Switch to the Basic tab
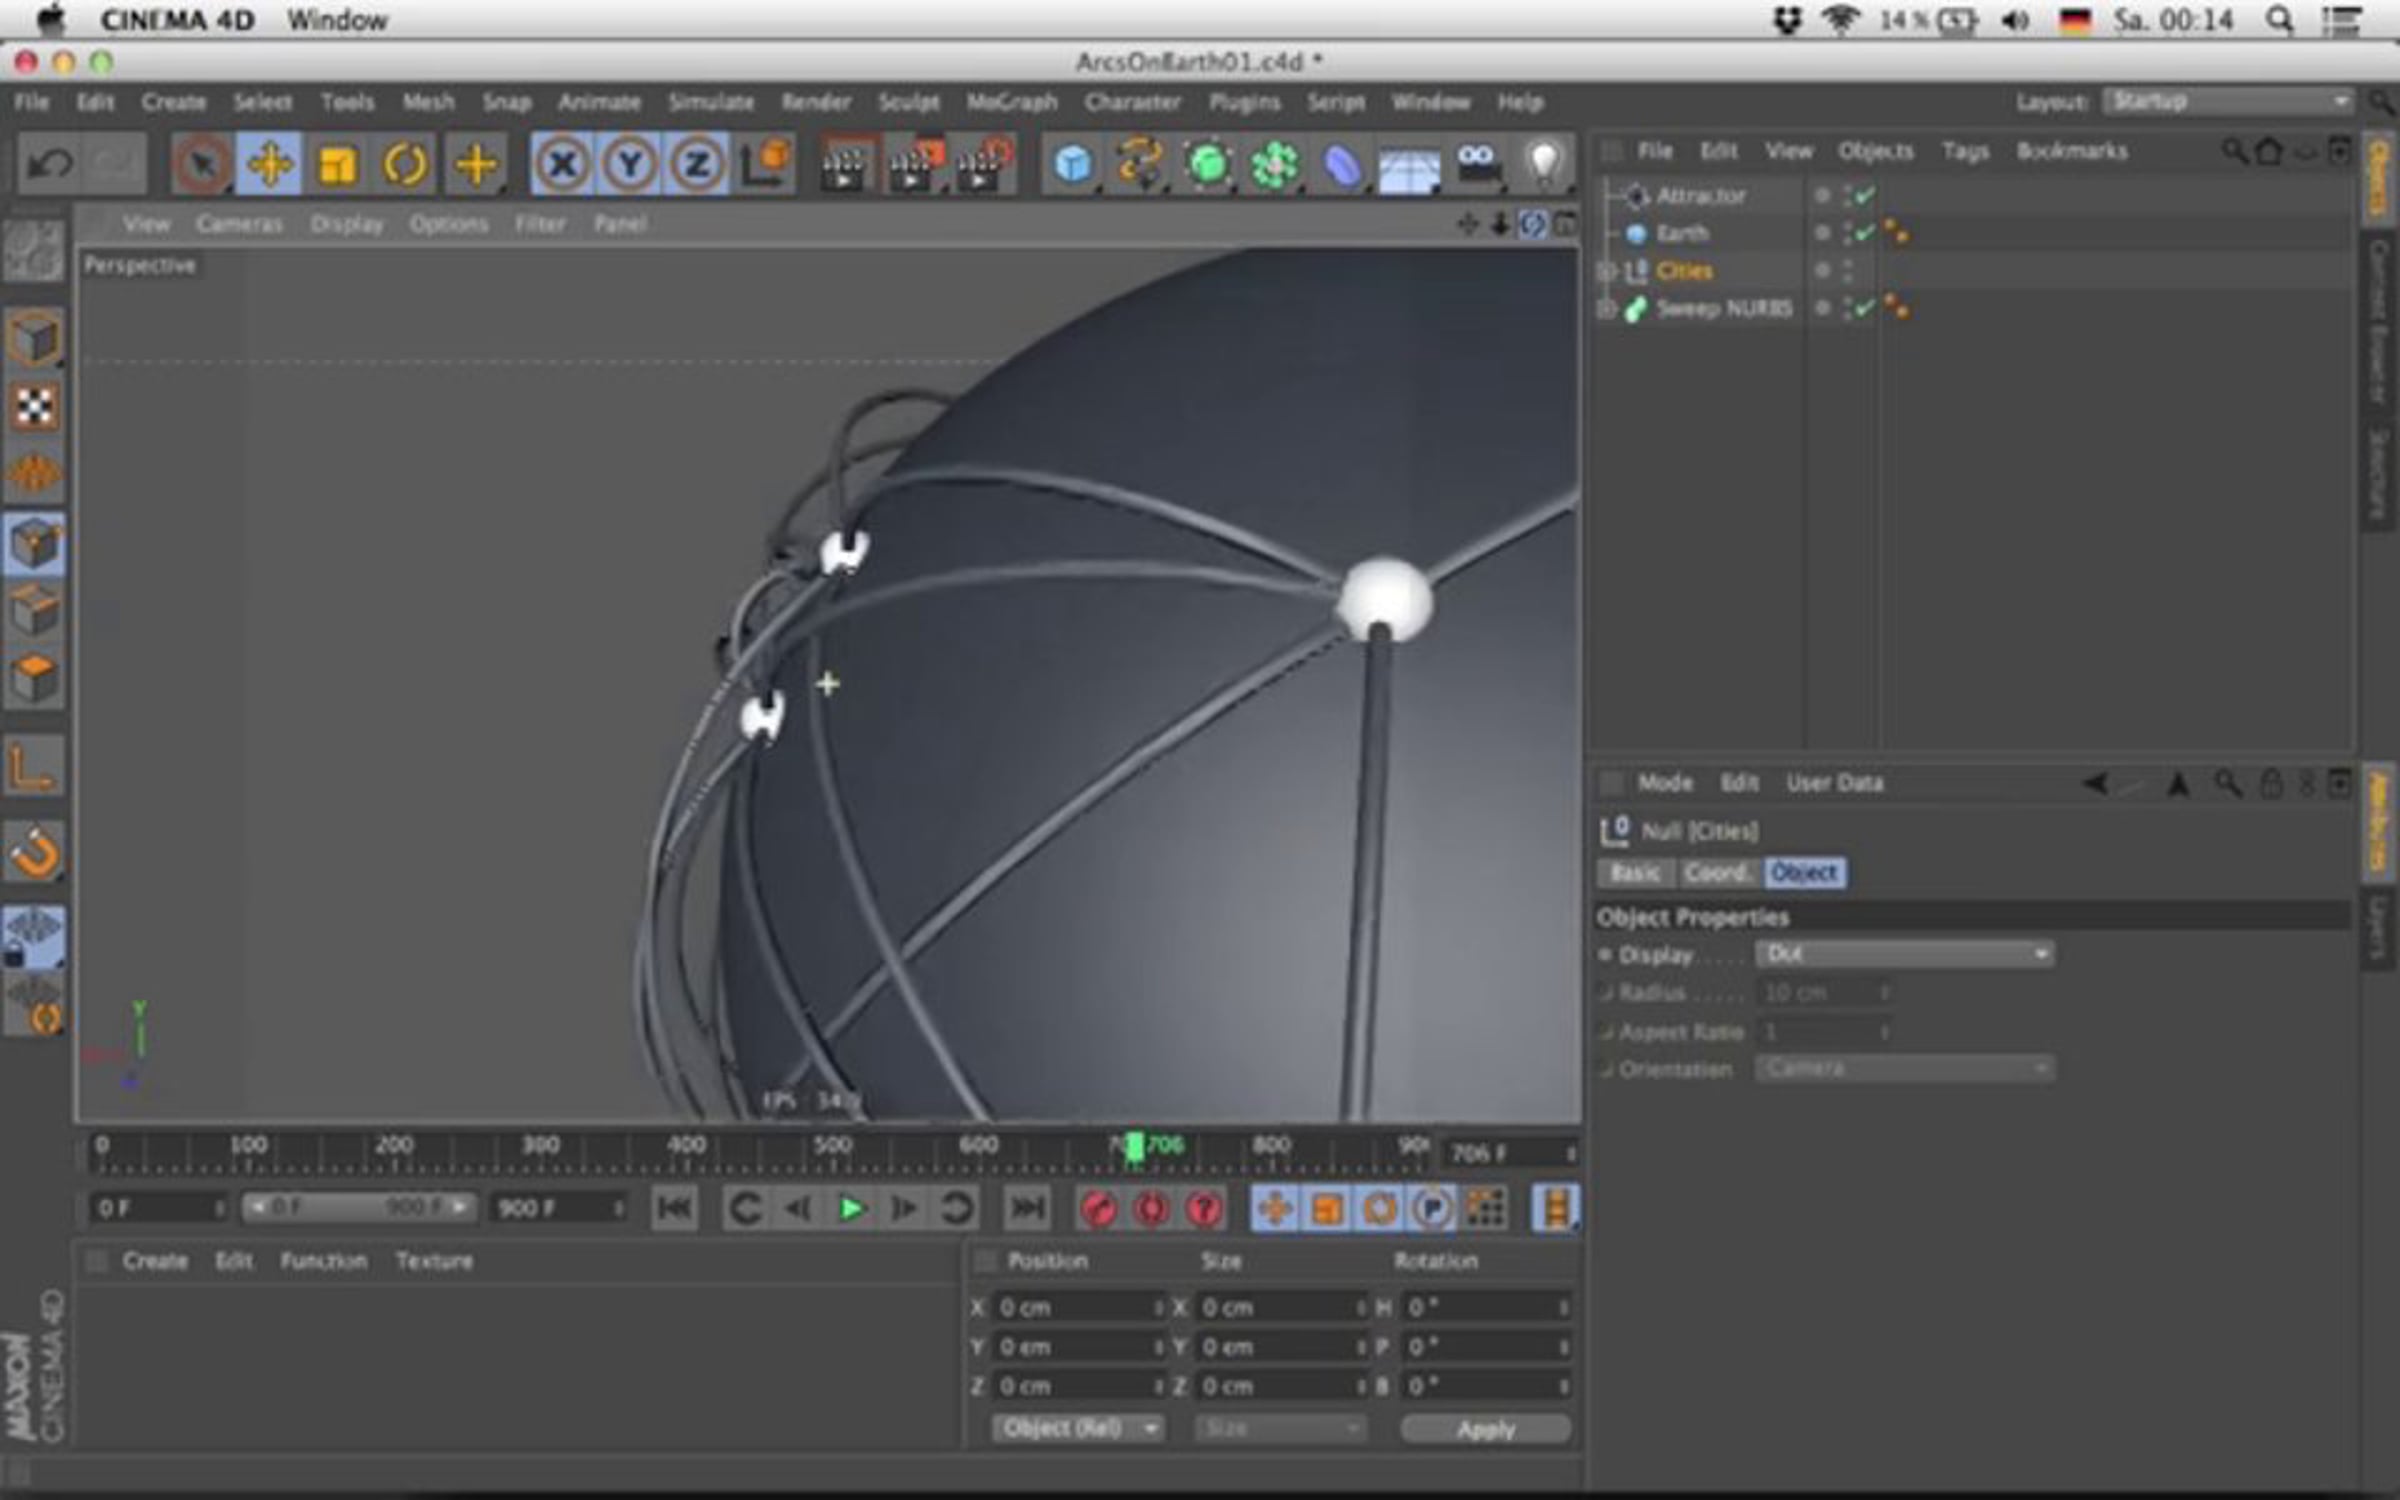The height and width of the screenshot is (1500, 2400). [1636, 873]
